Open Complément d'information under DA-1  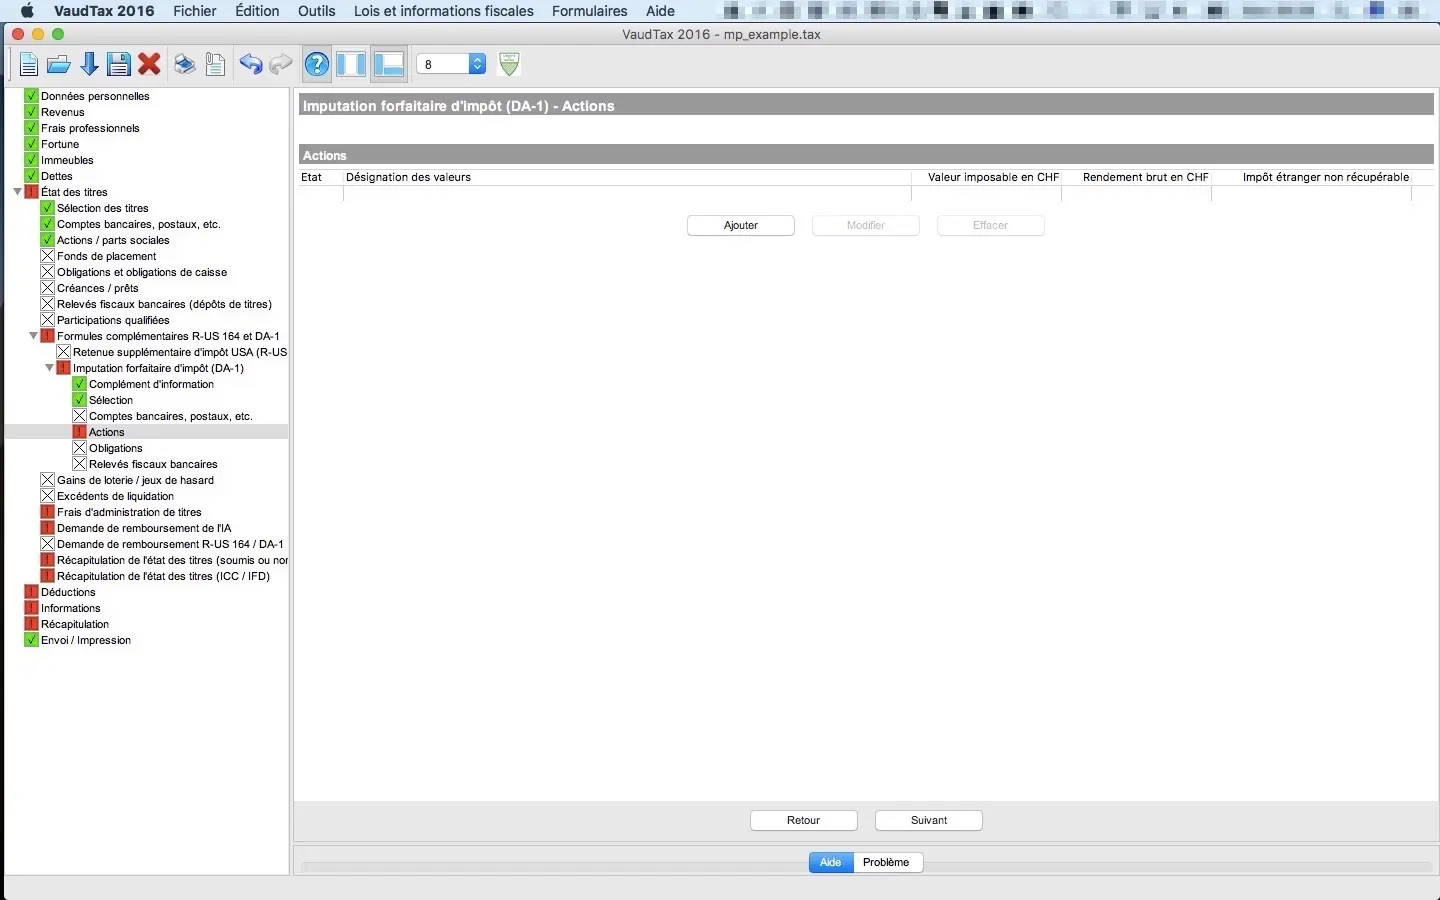pyautogui.click(x=151, y=384)
